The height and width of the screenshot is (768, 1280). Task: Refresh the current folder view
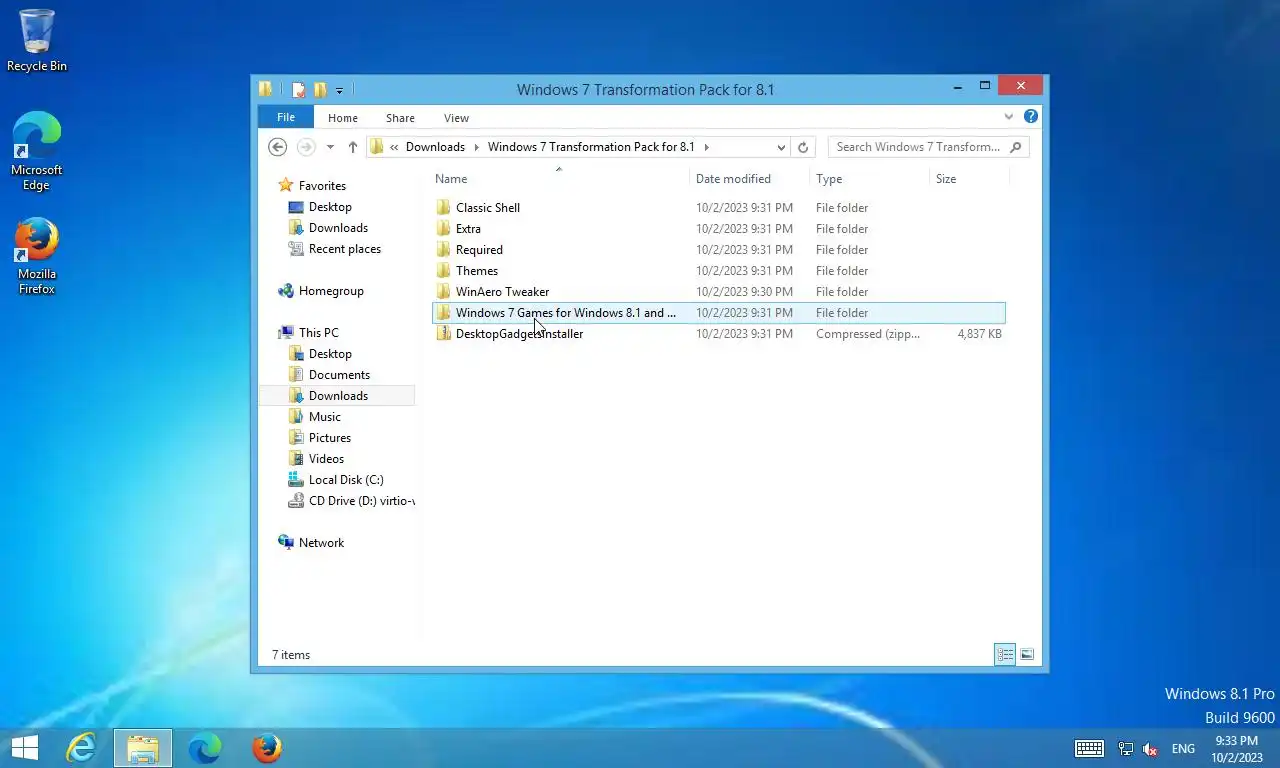point(802,147)
